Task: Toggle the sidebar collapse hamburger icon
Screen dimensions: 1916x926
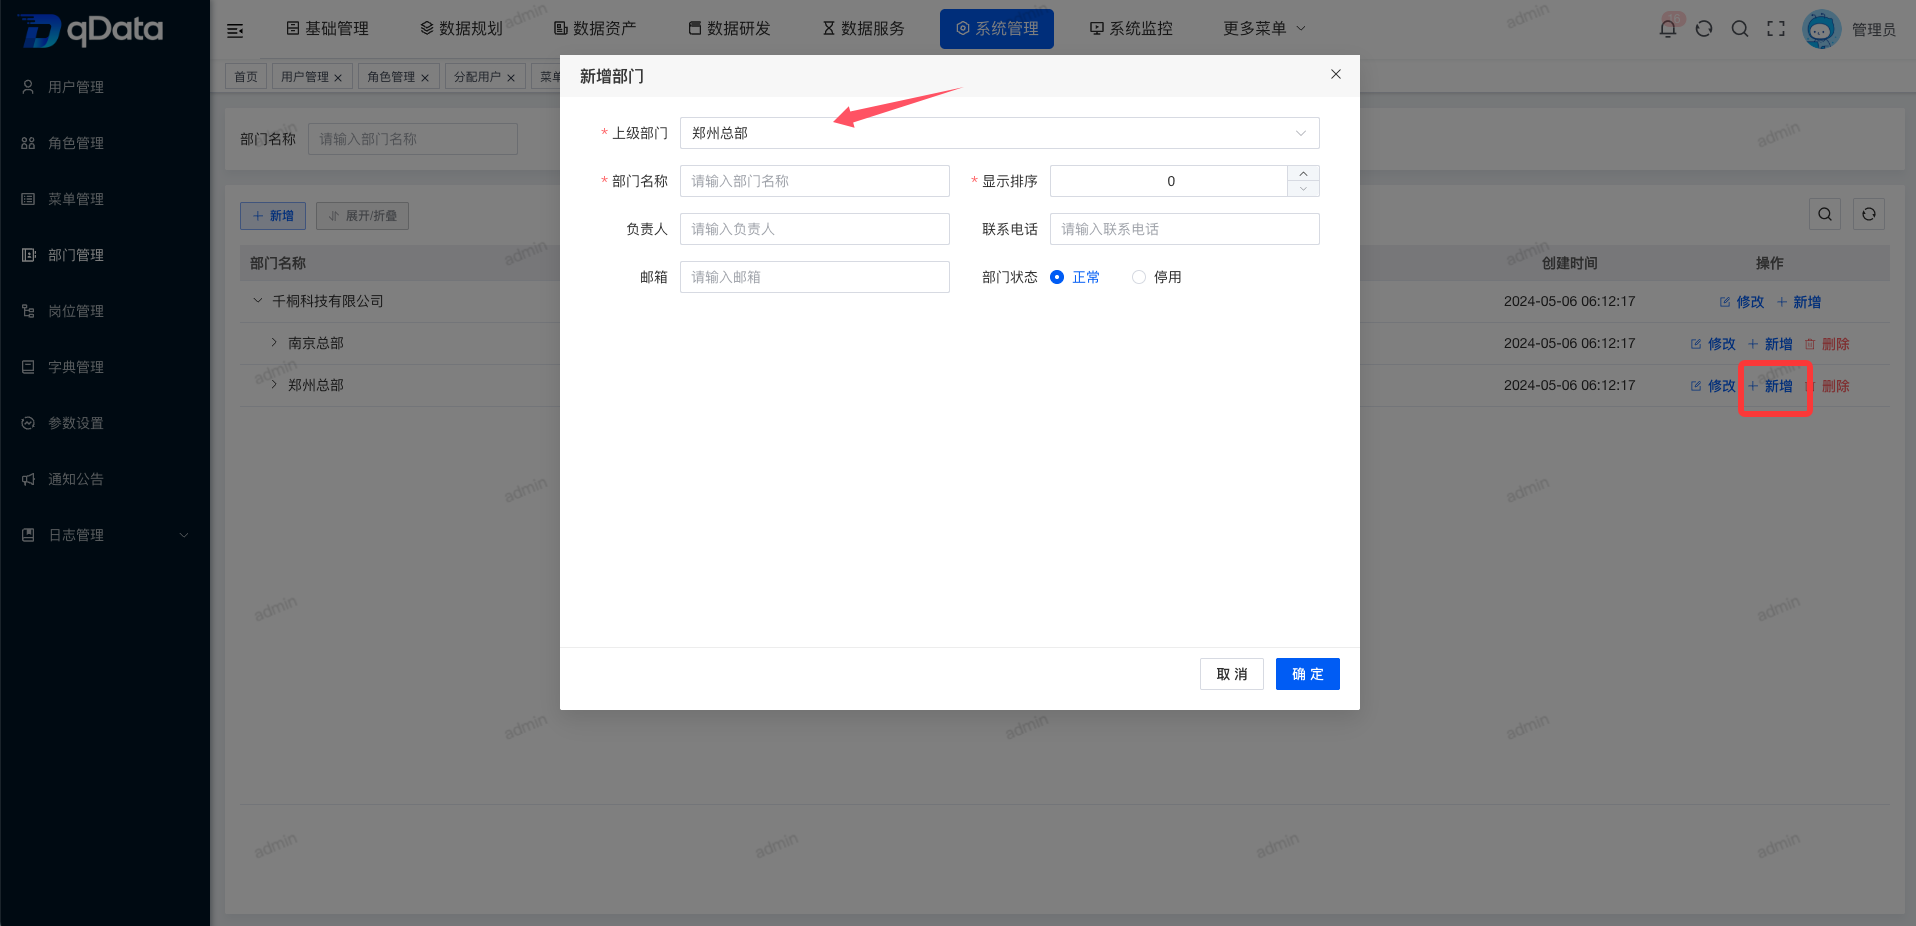Action: tap(235, 30)
